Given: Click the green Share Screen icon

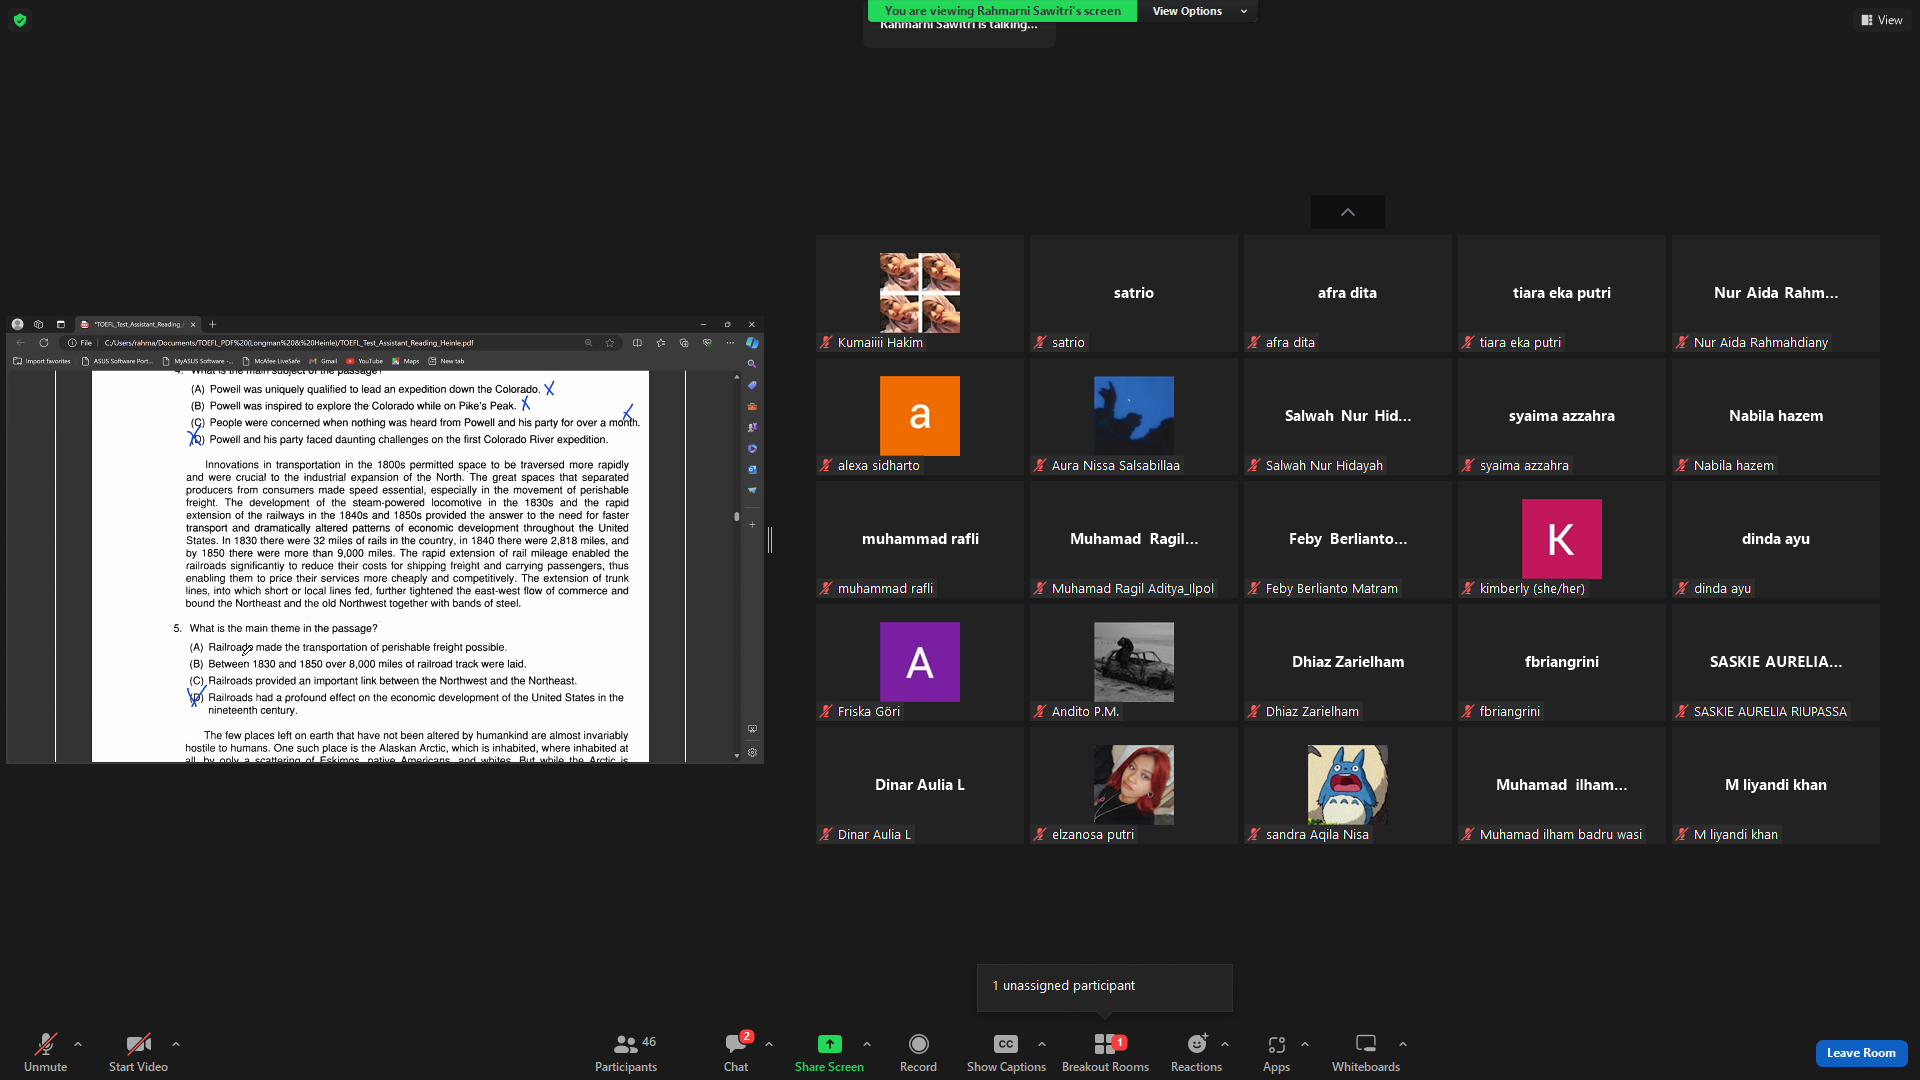Looking at the screenshot, I should [829, 1044].
